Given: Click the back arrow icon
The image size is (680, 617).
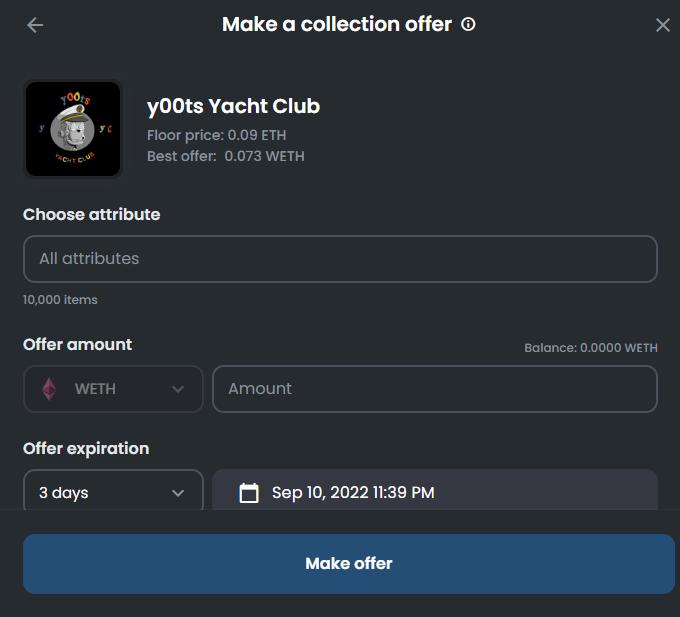Looking at the screenshot, I should pyautogui.click(x=35, y=25).
